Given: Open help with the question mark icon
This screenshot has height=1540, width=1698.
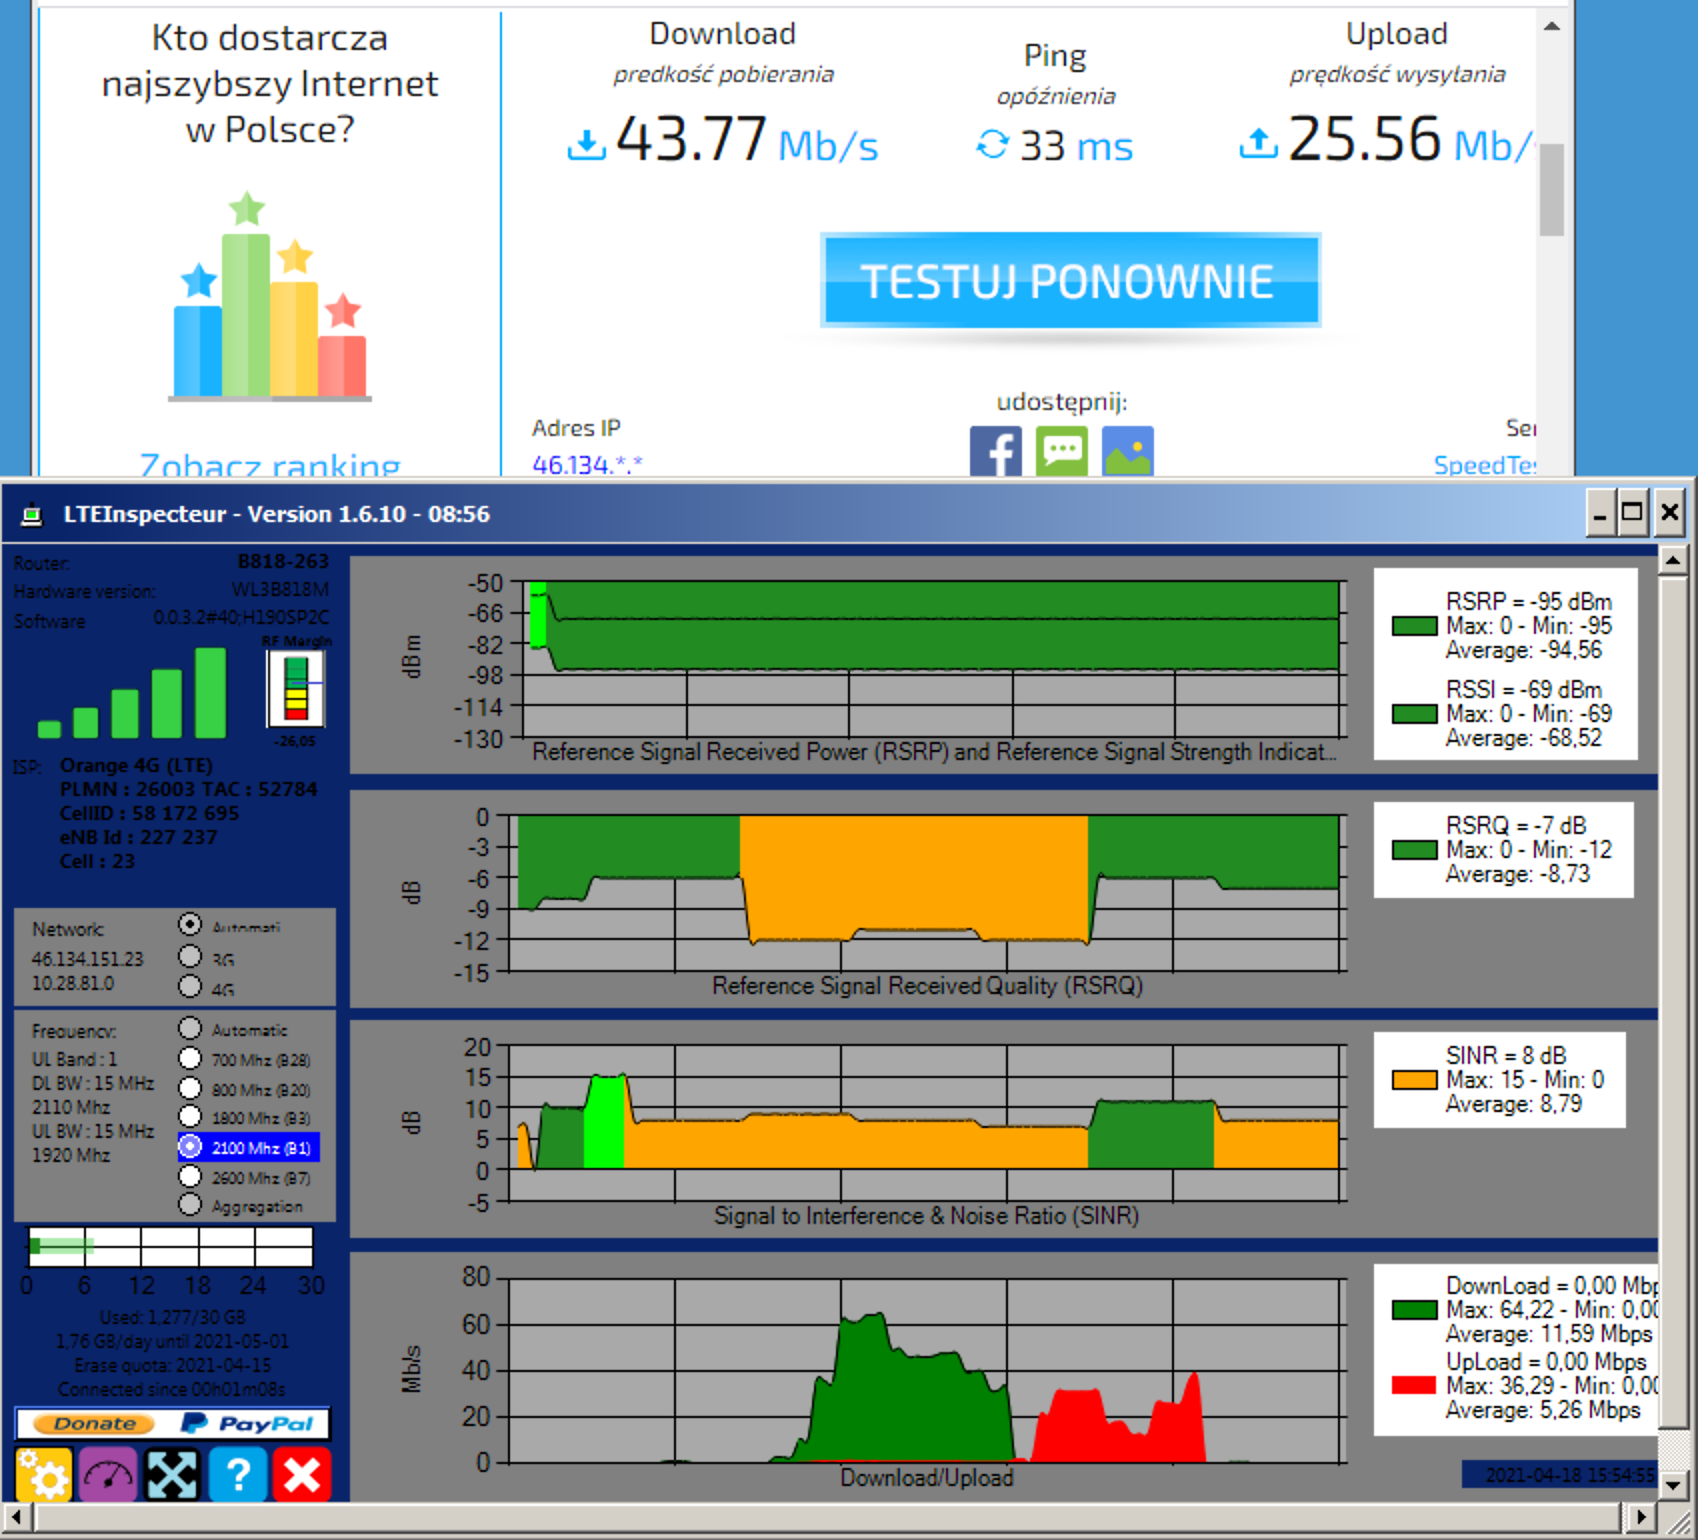Looking at the screenshot, I should click(x=238, y=1474).
